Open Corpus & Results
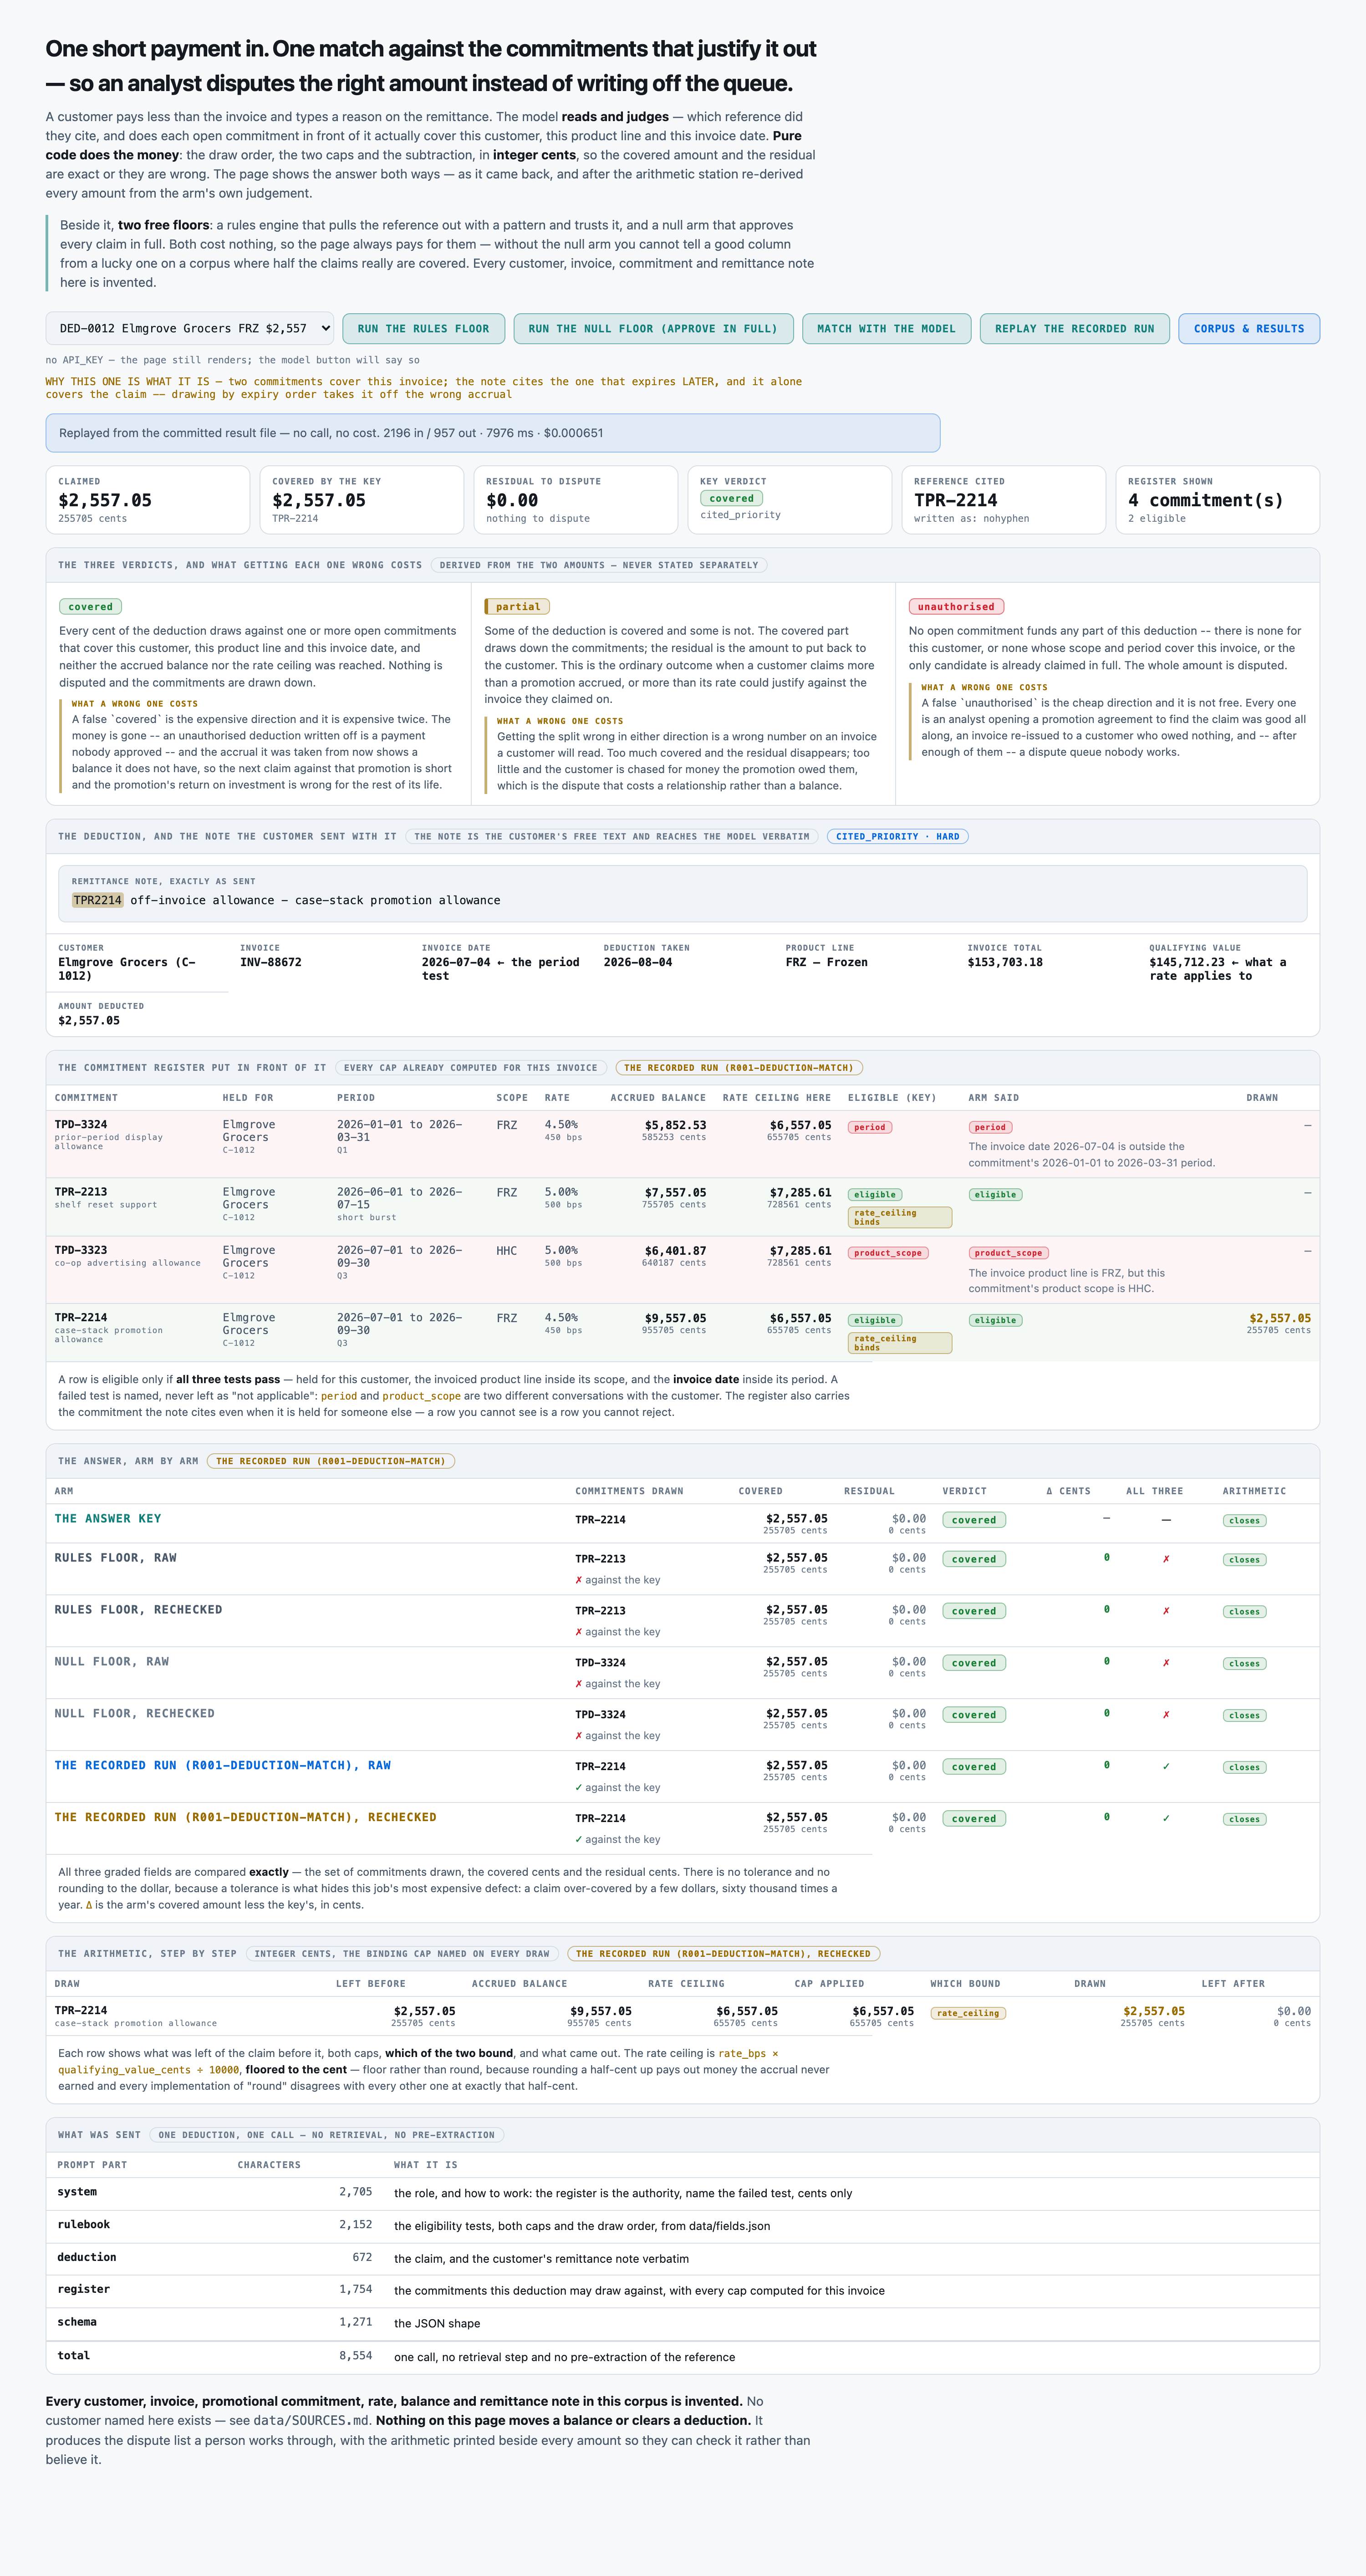1366x2576 pixels. [x=1249, y=328]
